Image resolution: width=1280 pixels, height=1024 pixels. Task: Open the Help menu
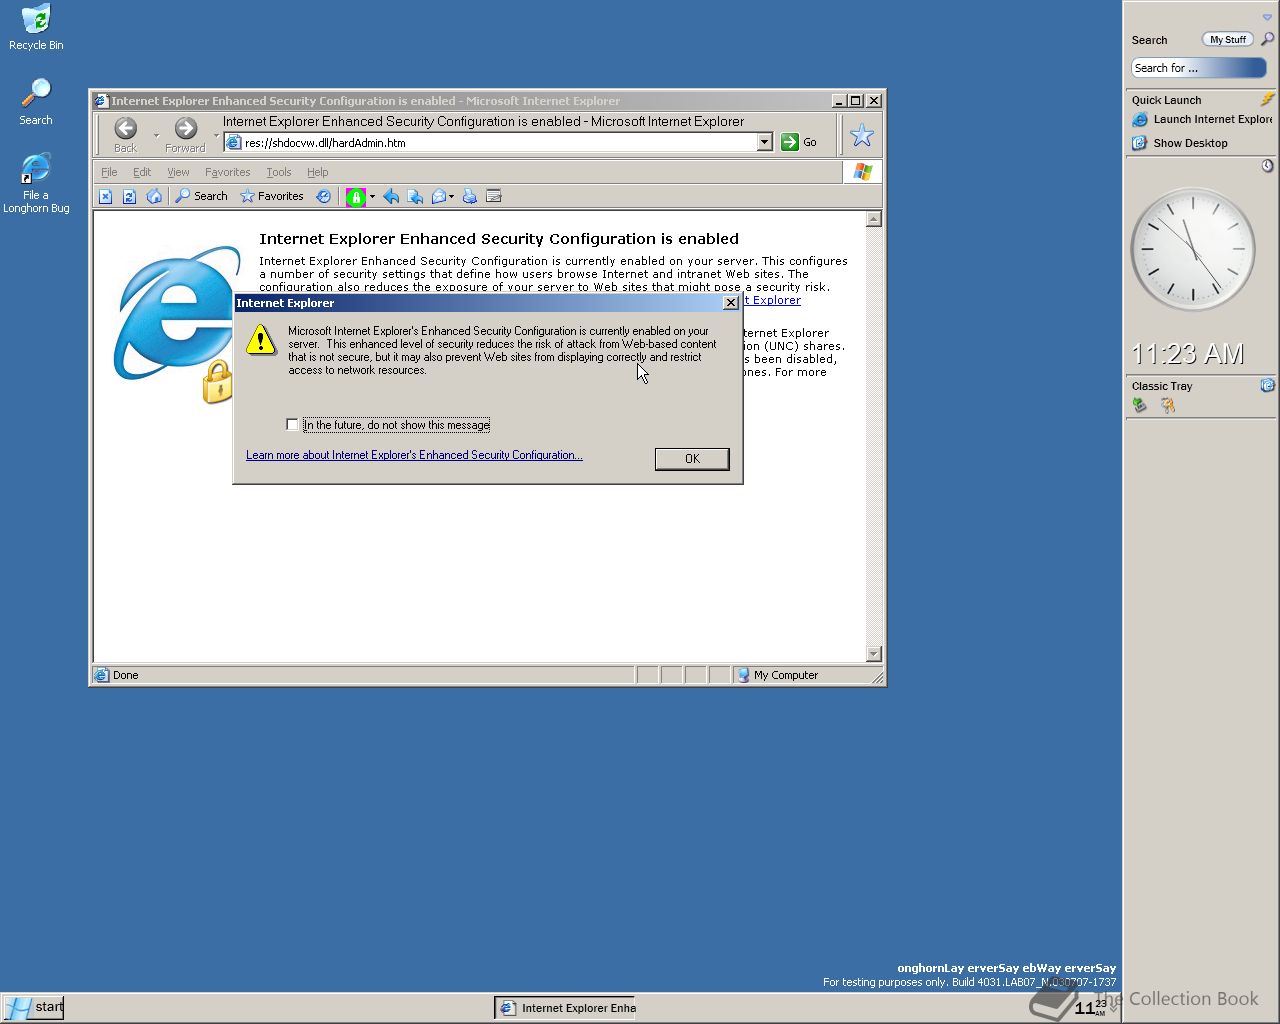tap(317, 172)
